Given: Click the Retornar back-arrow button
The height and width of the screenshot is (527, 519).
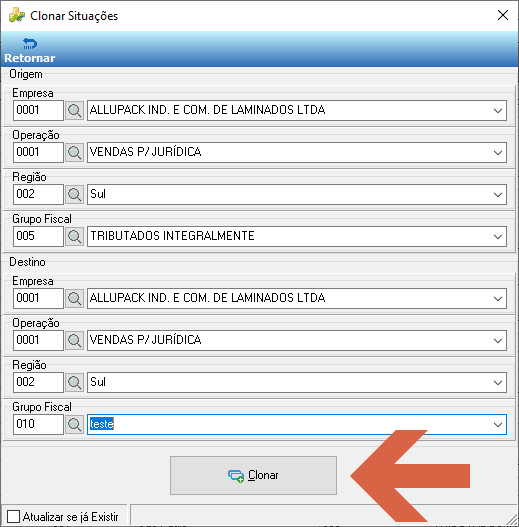Looking at the screenshot, I should [x=30, y=50].
